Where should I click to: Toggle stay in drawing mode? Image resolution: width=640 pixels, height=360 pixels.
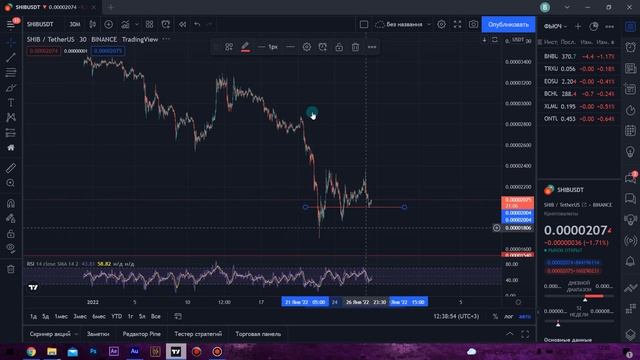point(11,218)
